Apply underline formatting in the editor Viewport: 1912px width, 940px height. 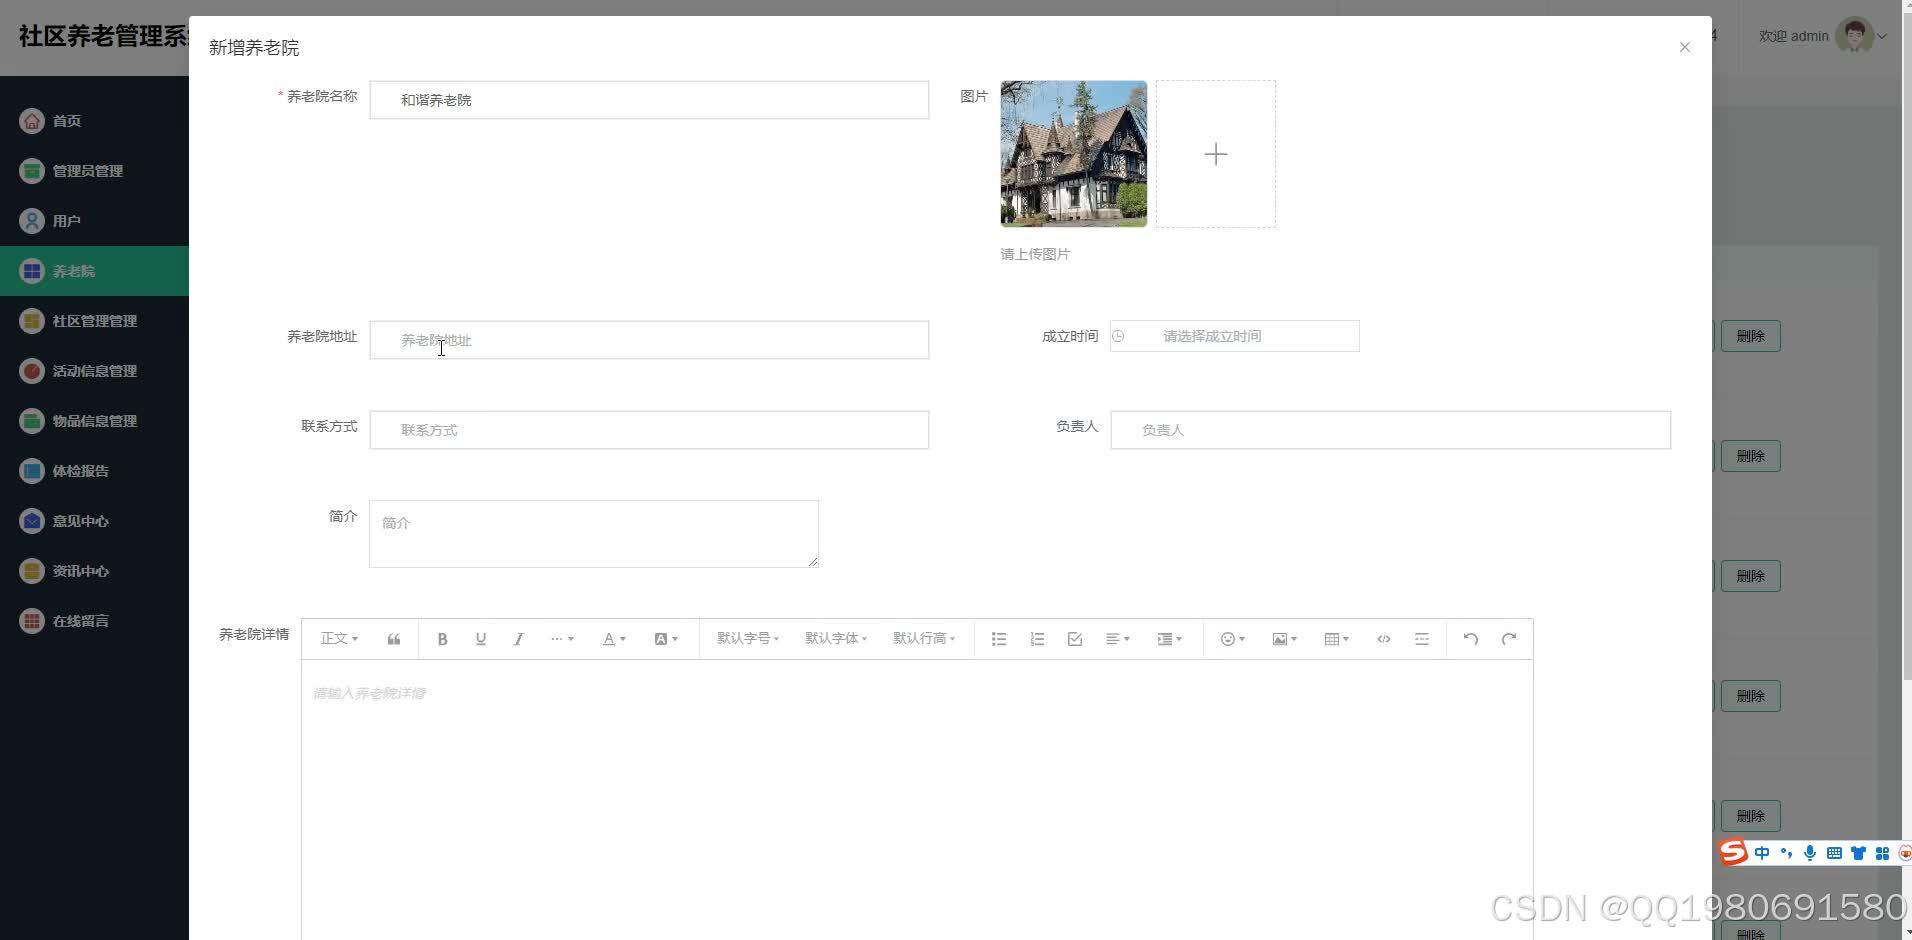point(480,638)
